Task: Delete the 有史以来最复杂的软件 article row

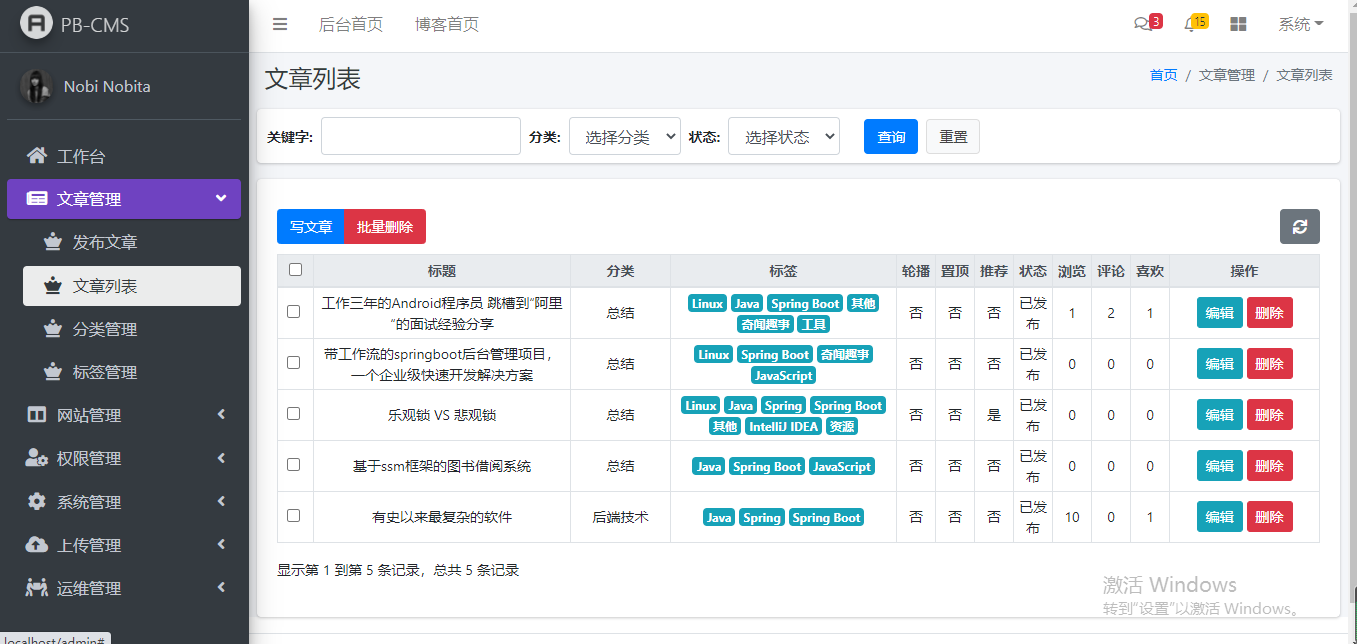Action: tap(1269, 517)
